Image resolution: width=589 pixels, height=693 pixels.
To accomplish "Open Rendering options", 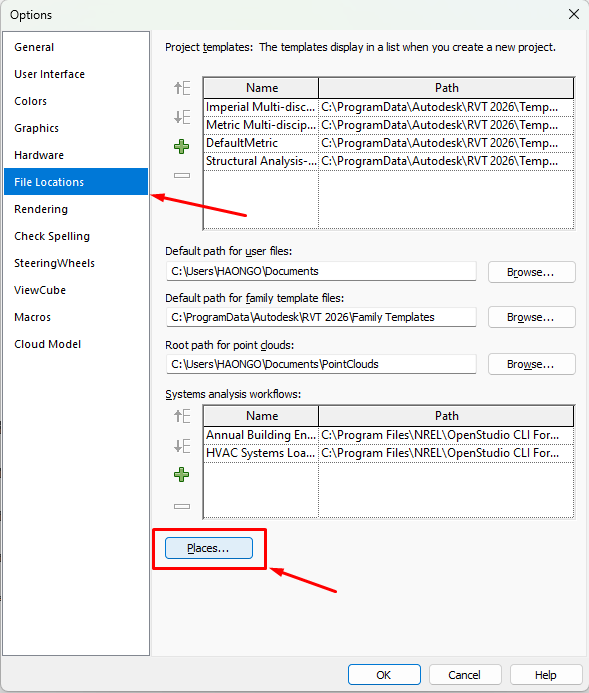I will click(76, 209).
